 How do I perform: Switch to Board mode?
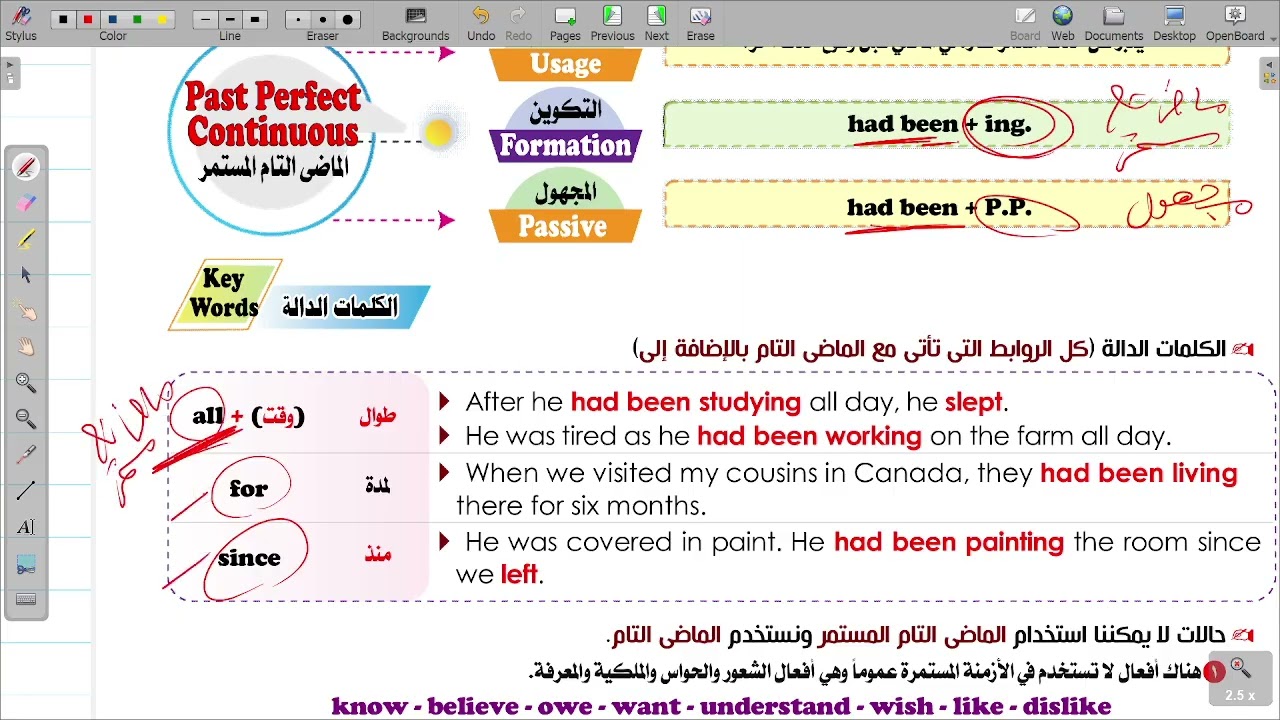click(1025, 23)
